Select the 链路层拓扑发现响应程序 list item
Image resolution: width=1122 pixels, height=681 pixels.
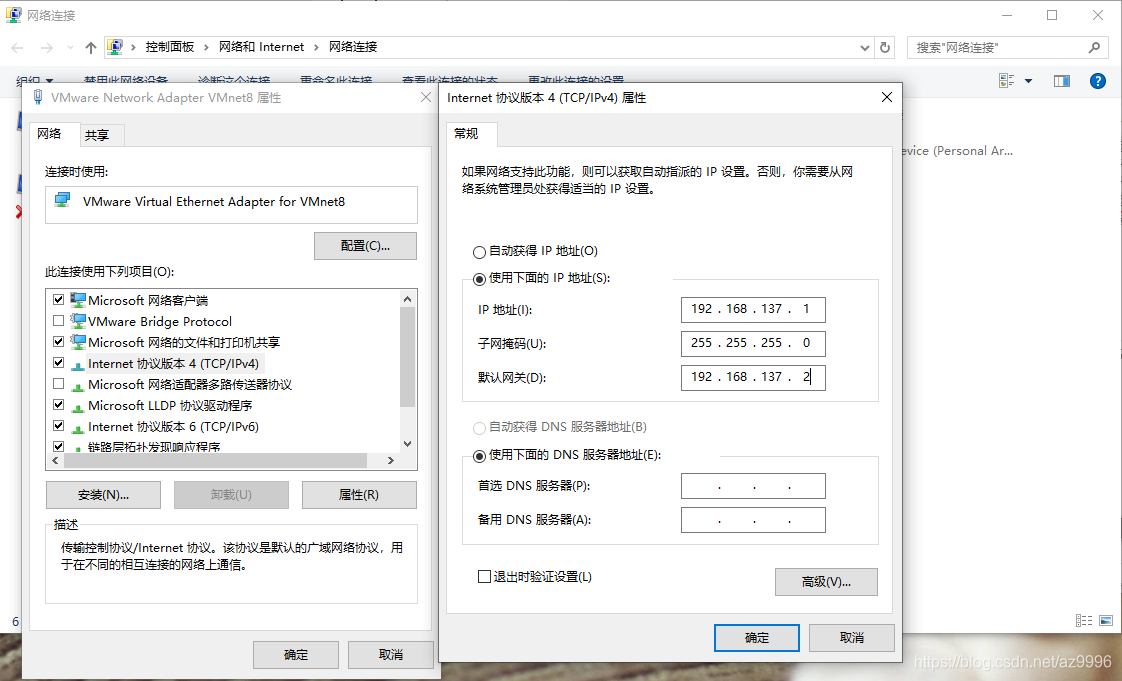point(154,446)
